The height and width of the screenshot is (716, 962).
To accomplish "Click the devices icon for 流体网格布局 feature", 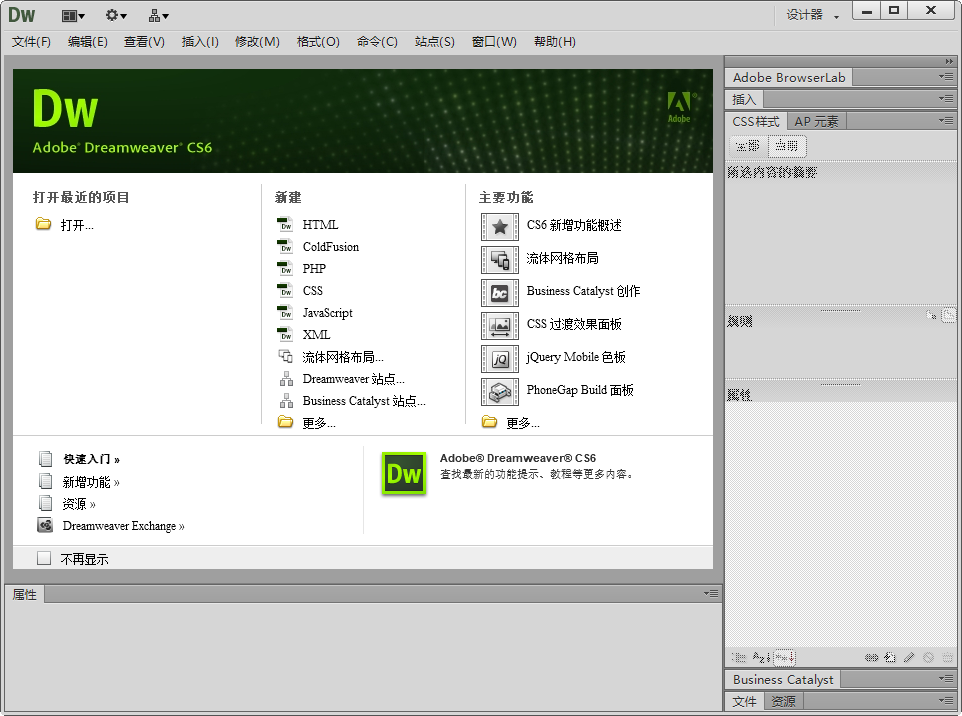I will [499, 260].
